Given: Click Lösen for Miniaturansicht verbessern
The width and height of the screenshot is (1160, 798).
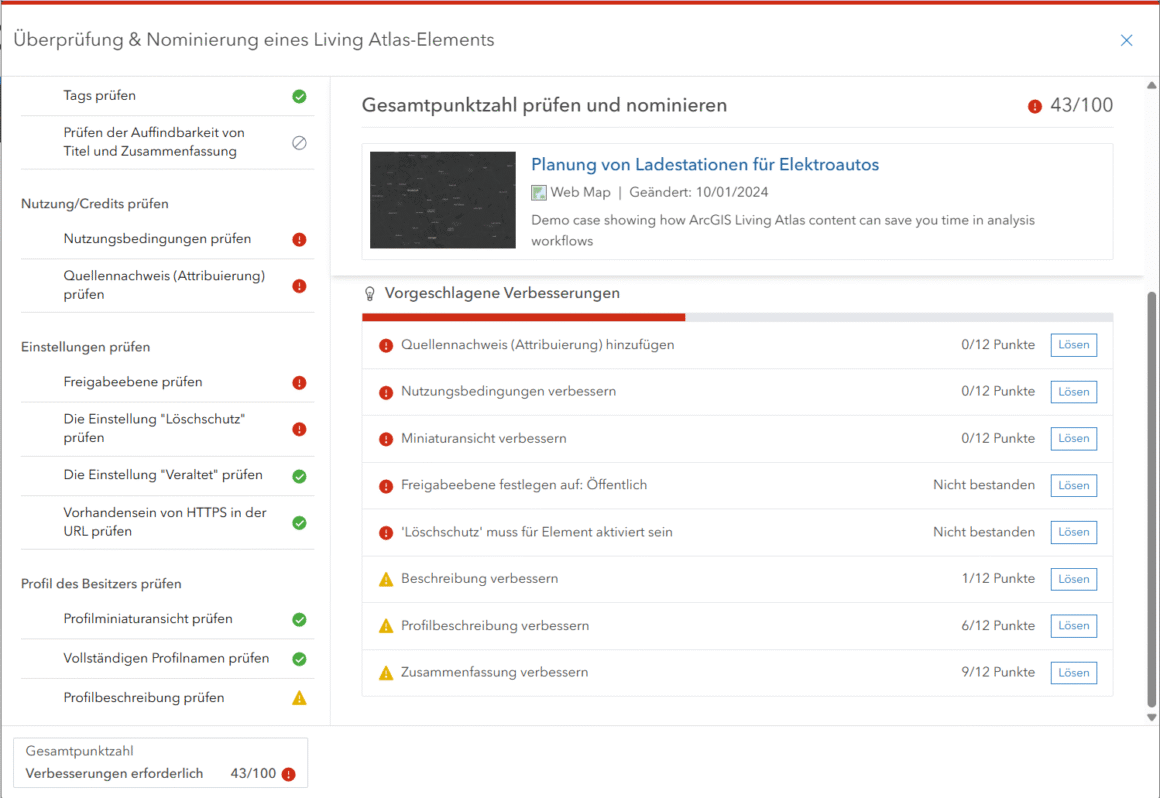Looking at the screenshot, I should click(x=1073, y=439).
